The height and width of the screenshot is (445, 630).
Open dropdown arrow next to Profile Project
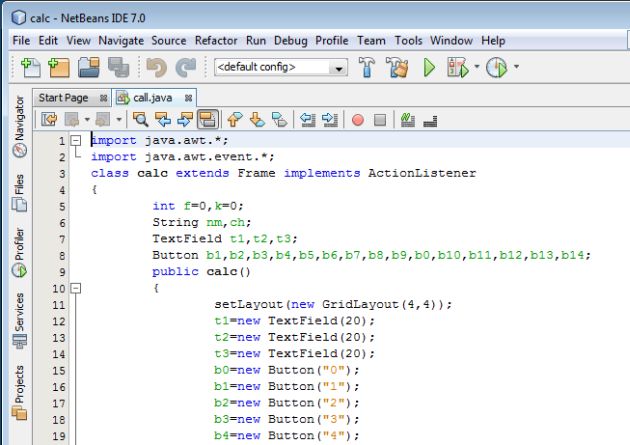(516, 67)
